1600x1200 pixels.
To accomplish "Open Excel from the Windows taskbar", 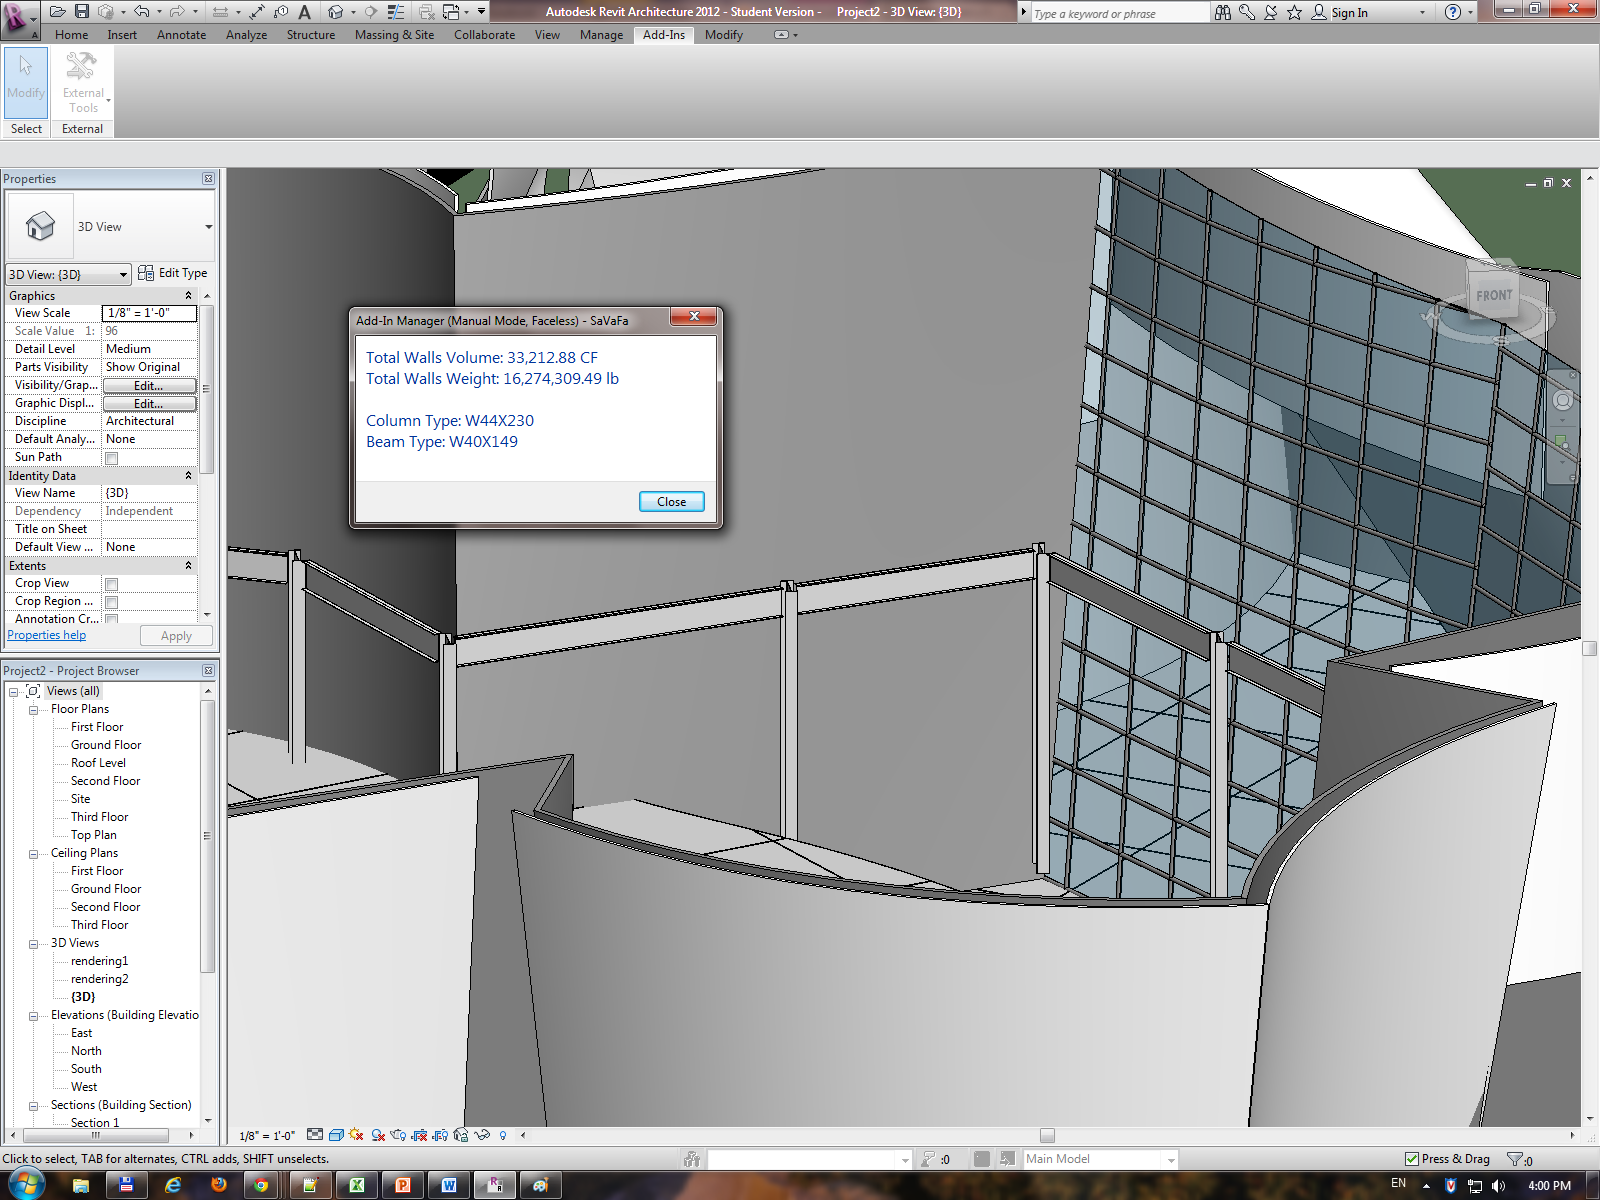I will 356,1185.
